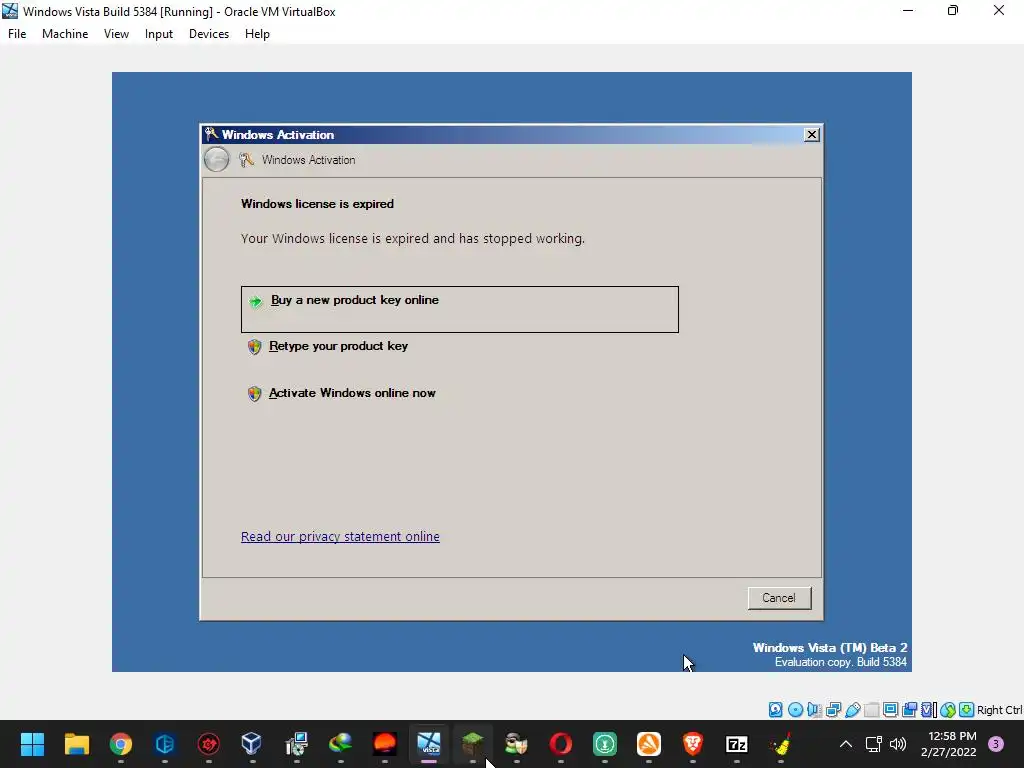Image resolution: width=1024 pixels, height=768 pixels.
Task: Click the audio indicator in VirtualBox status bar
Action: pyautogui.click(x=814, y=710)
